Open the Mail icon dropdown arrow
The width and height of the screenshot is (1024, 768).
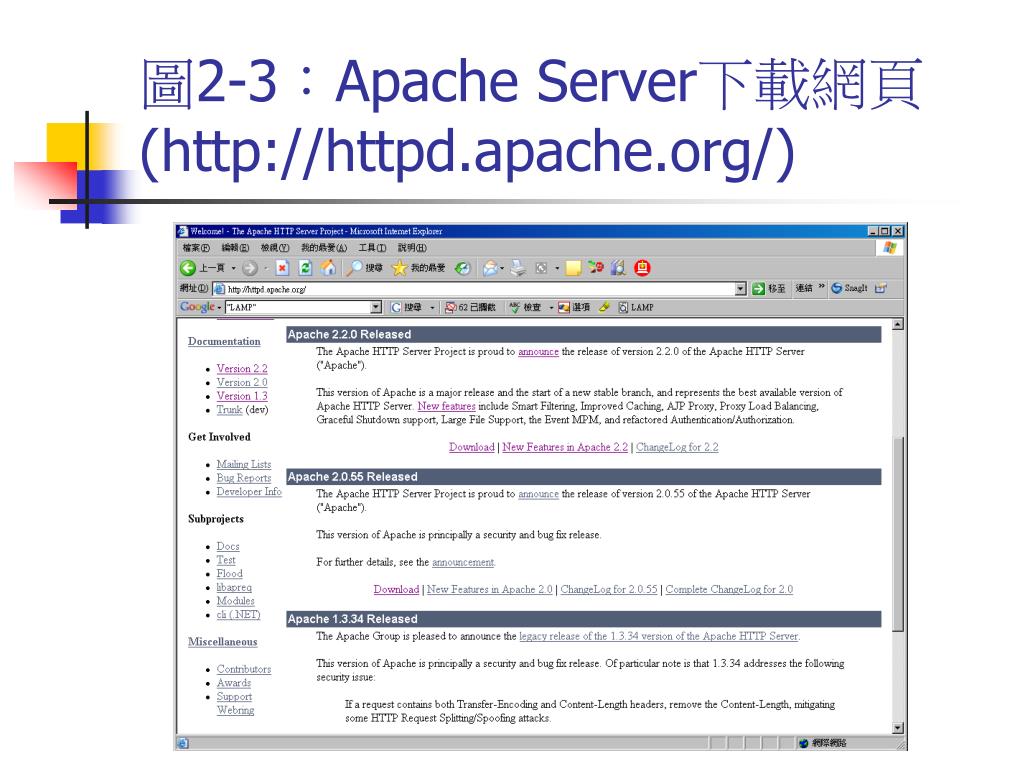pos(502,268)
